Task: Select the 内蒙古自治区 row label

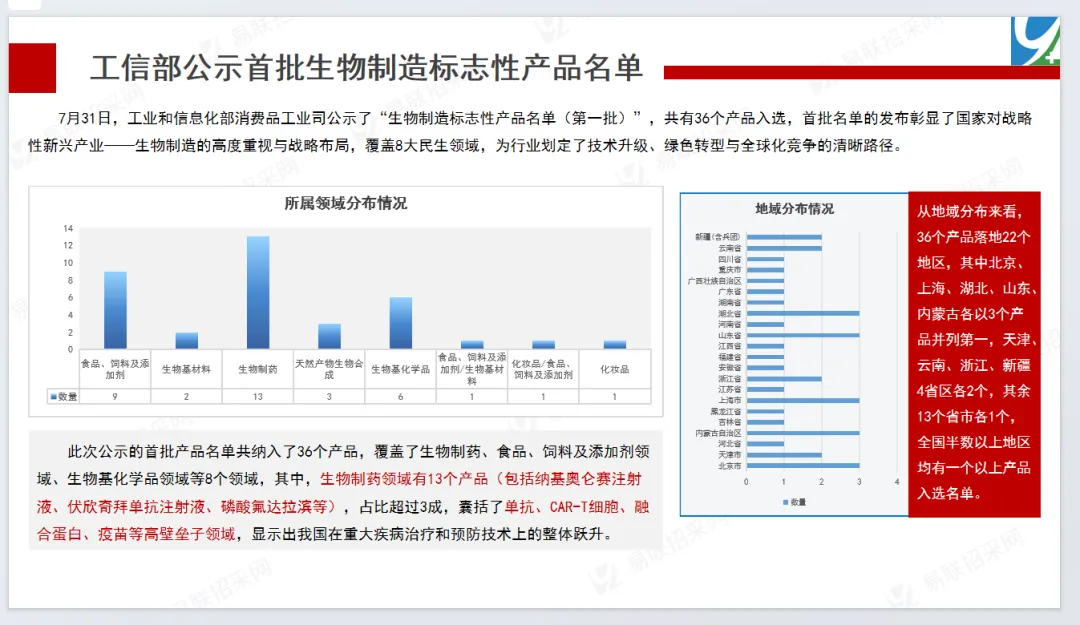Action: click(718, 433)
